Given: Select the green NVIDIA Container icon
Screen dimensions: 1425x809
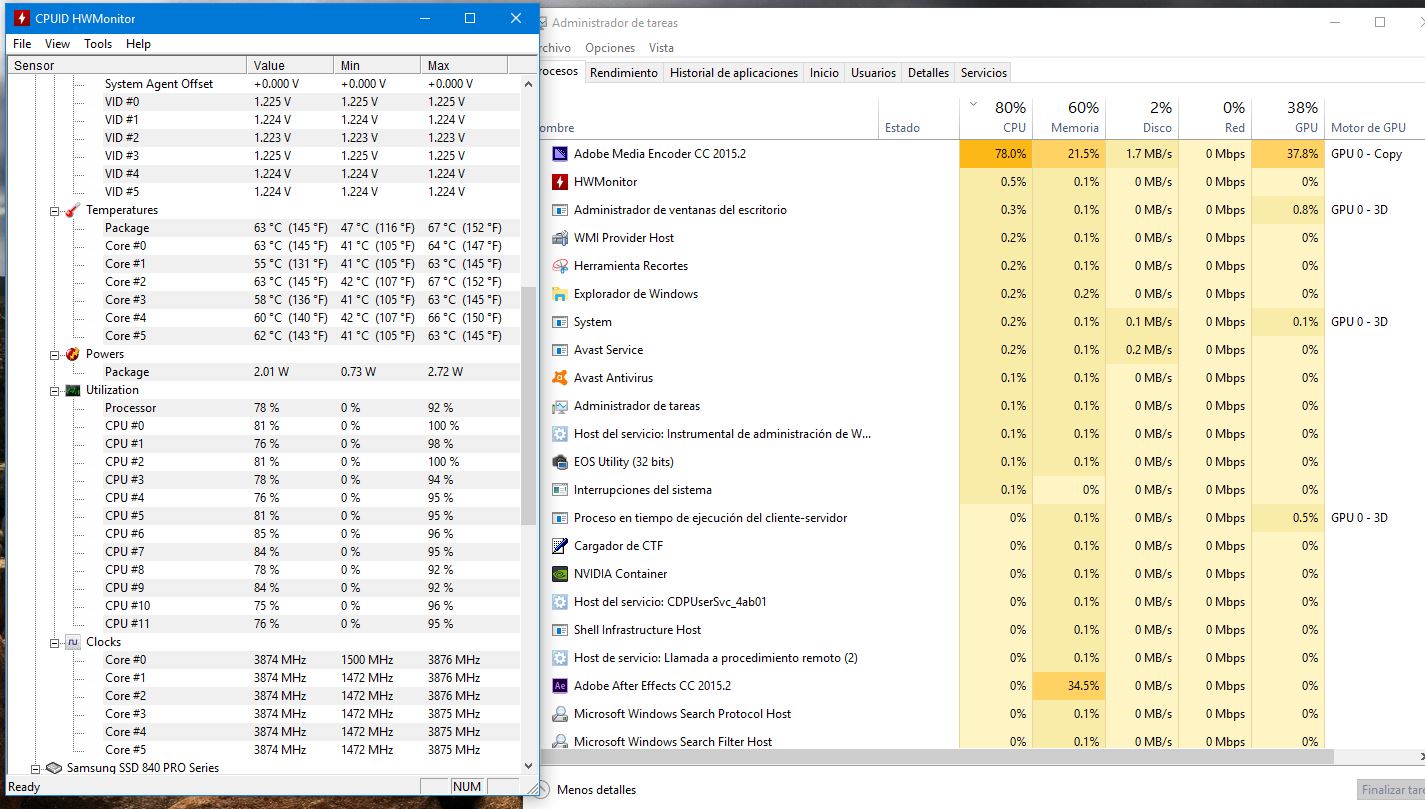Looking at the screenshot, I should pyautogui.click(x=560, y=574).
